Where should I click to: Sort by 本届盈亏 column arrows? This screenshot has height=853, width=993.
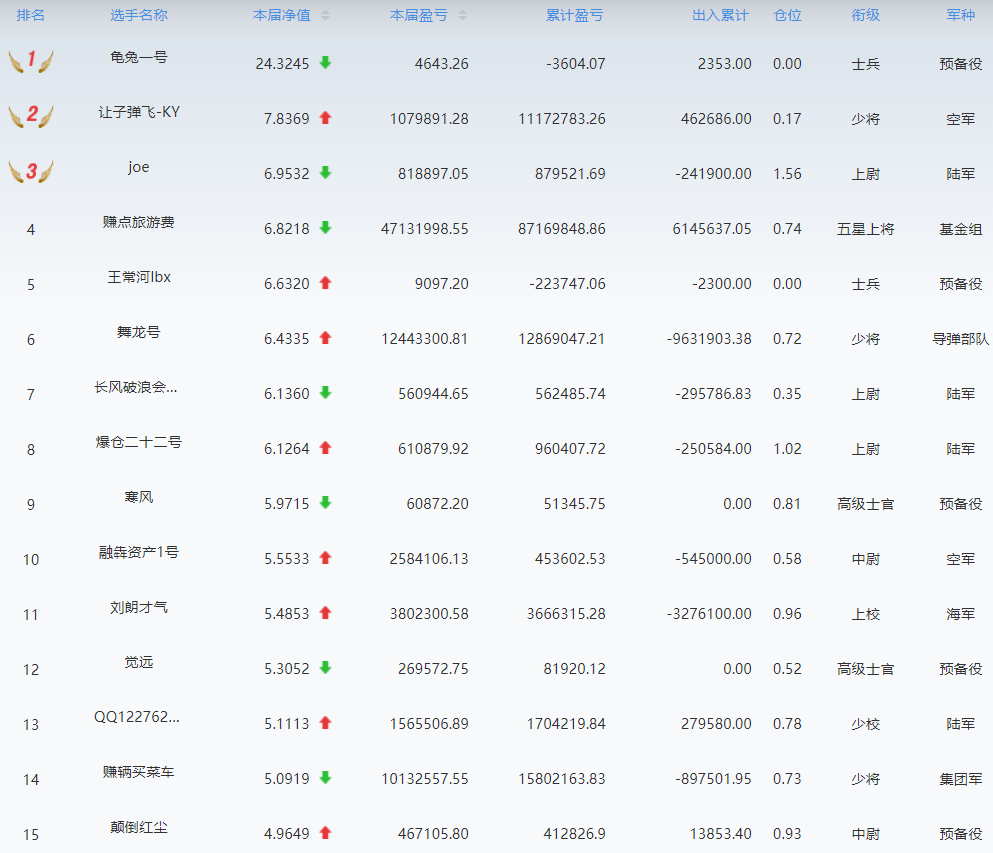click(462, 16)
